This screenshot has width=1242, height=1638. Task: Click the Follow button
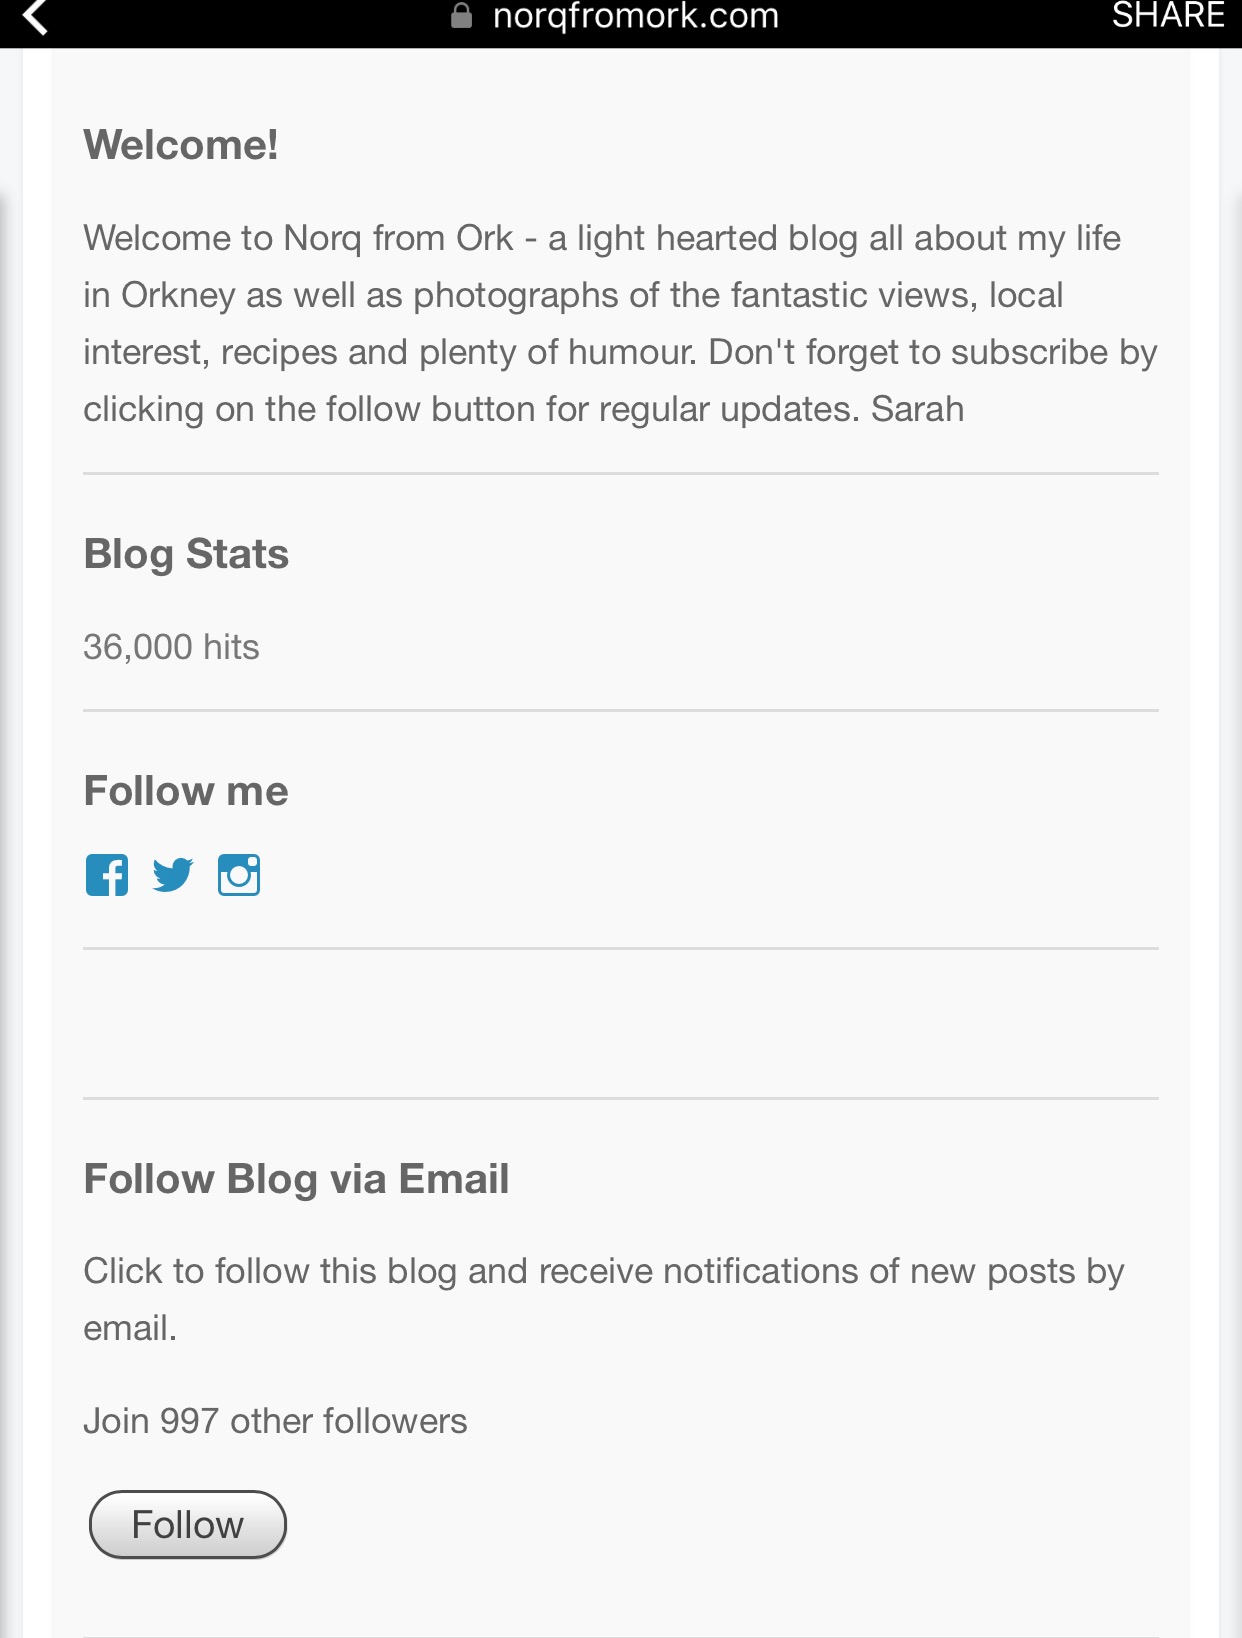[x=188, y=1524]
